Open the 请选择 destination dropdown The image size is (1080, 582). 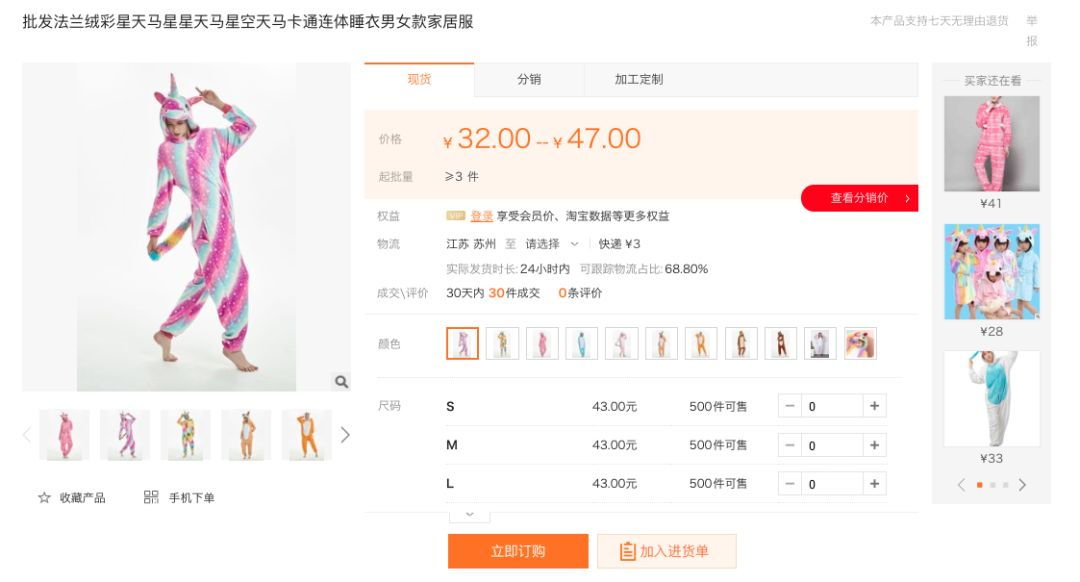coord(552,244)
